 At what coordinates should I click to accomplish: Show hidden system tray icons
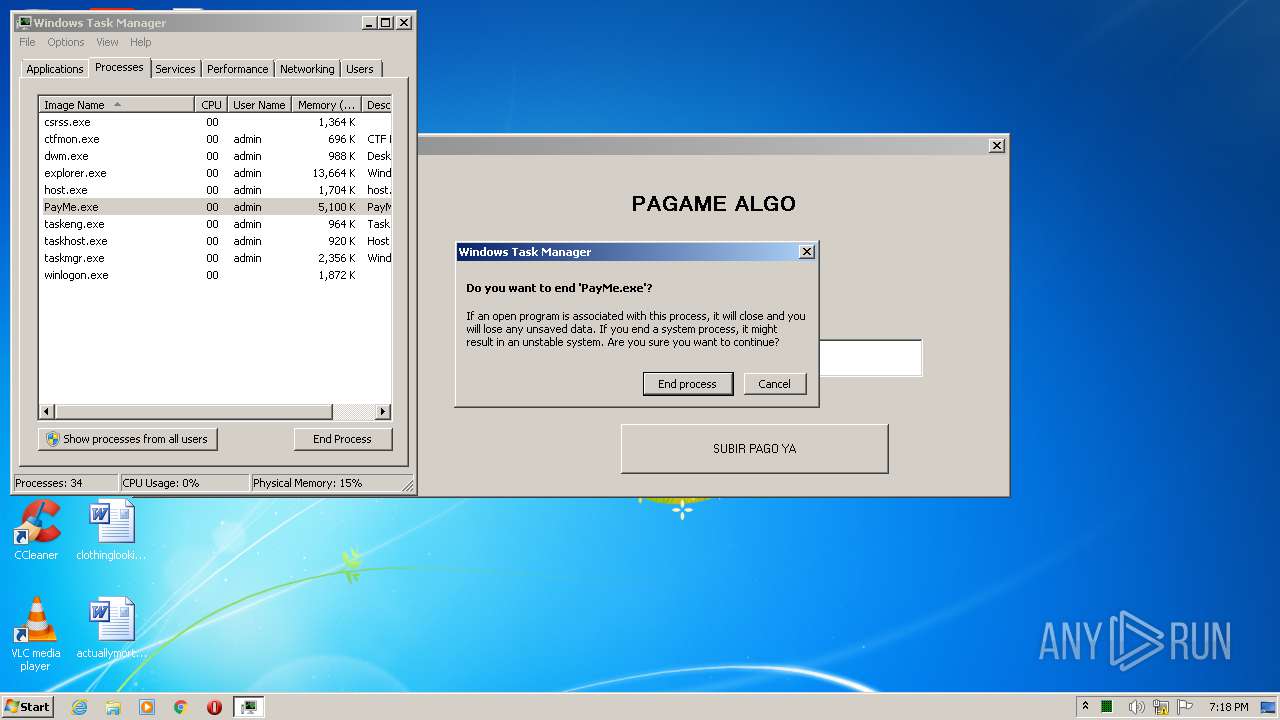click(1085, 707)
